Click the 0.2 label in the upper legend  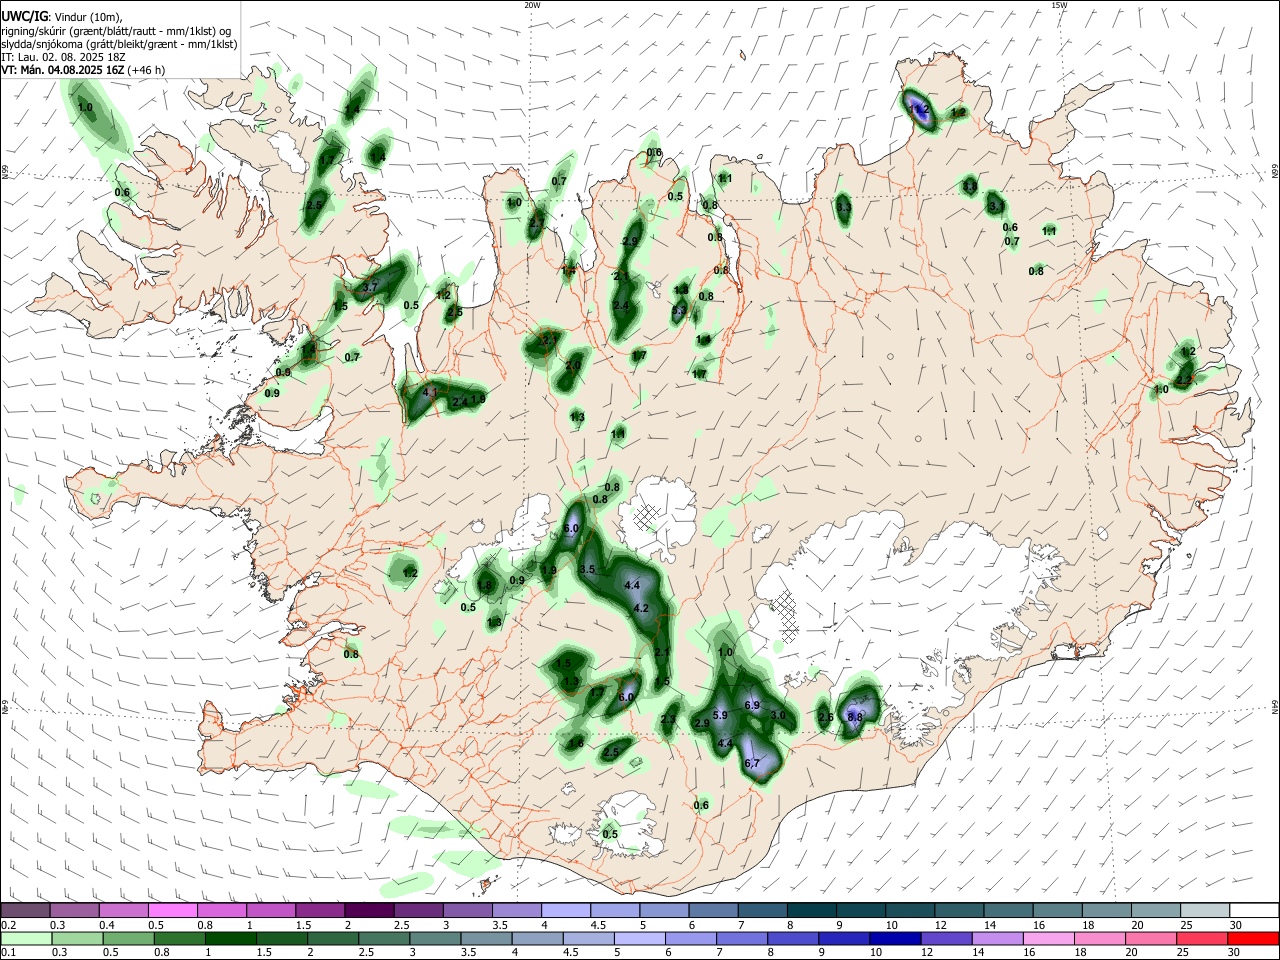point(7,925)
